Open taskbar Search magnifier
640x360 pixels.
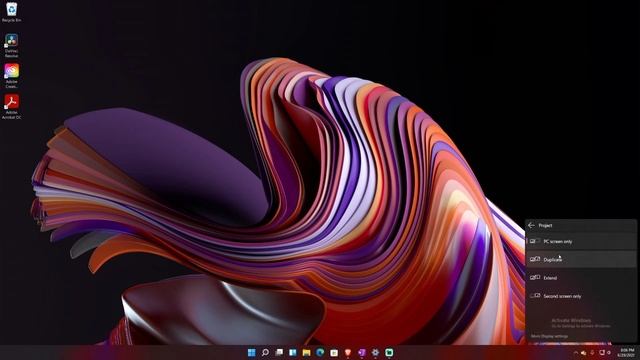[x=265, y=352]
